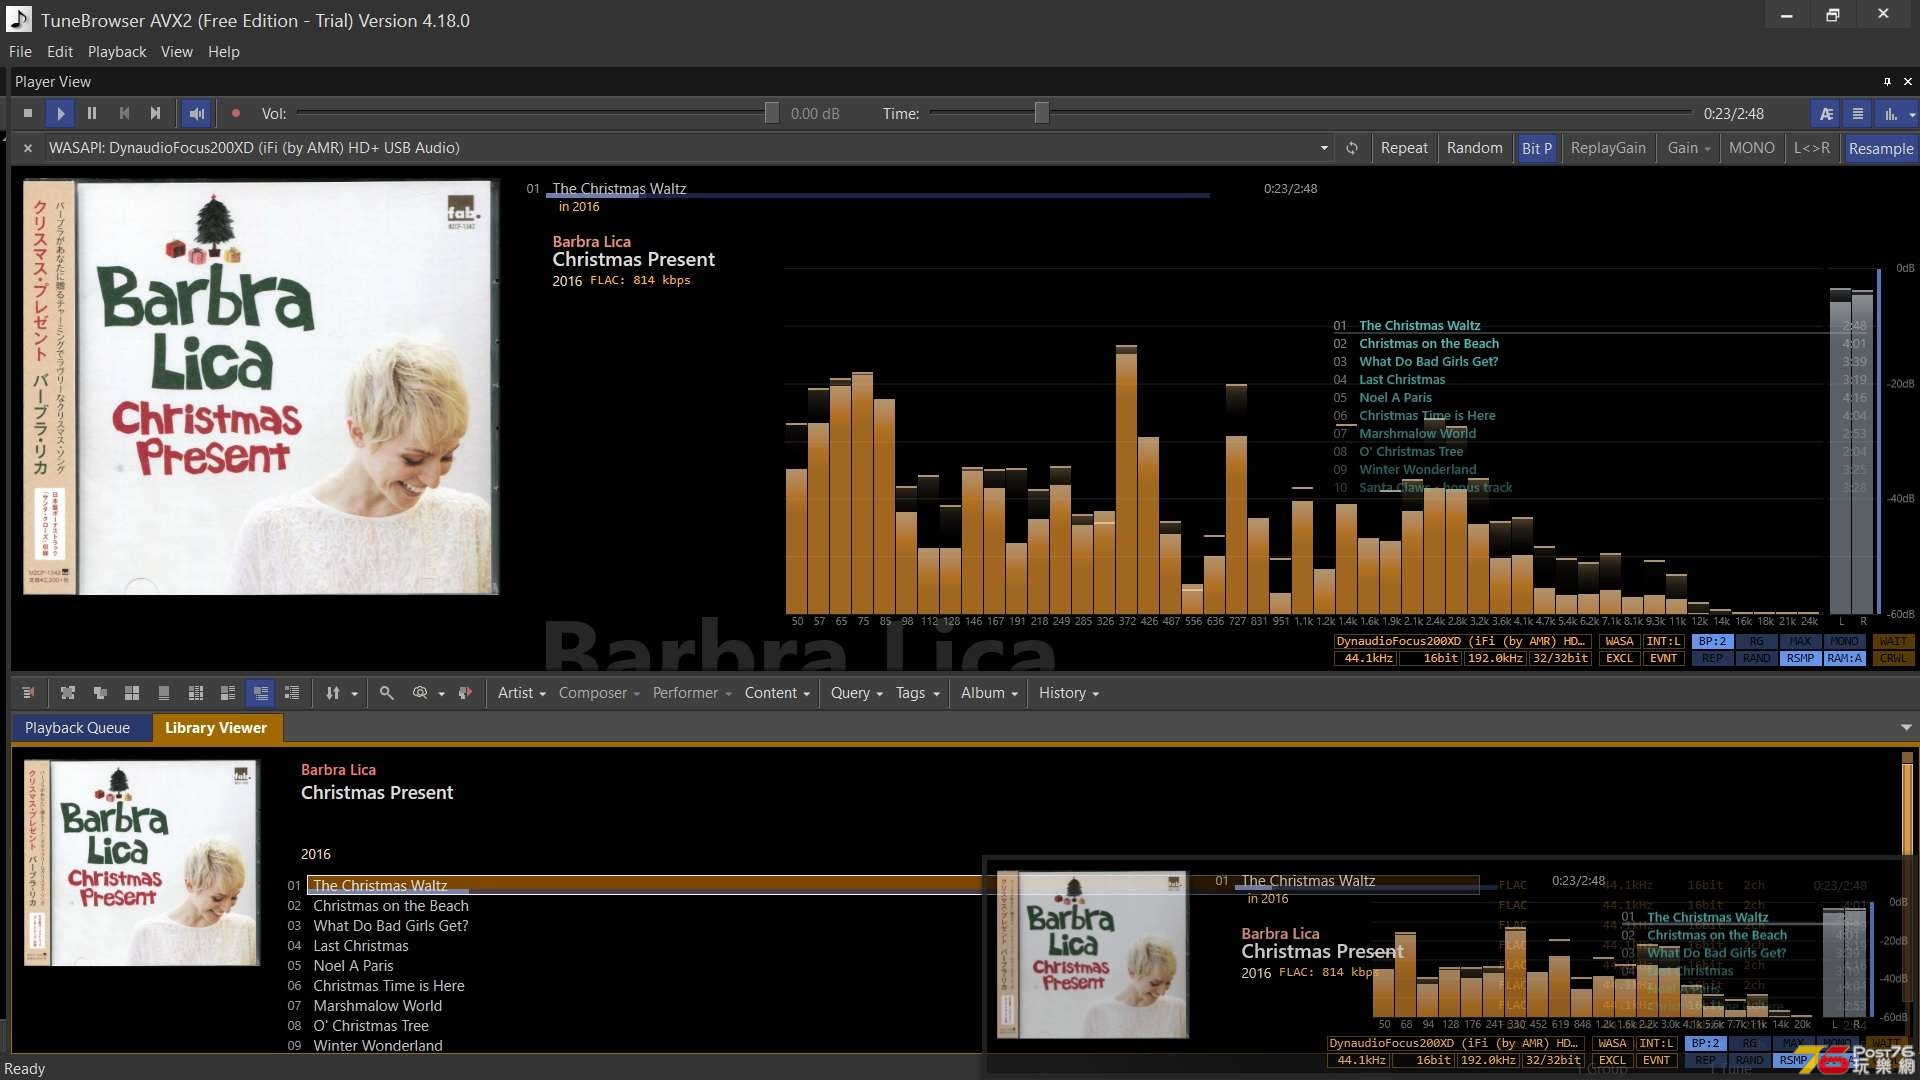Click the locate now-playing icon with red arrow
Viewport: 1920px width, 1080px height.
pos(465,693)
